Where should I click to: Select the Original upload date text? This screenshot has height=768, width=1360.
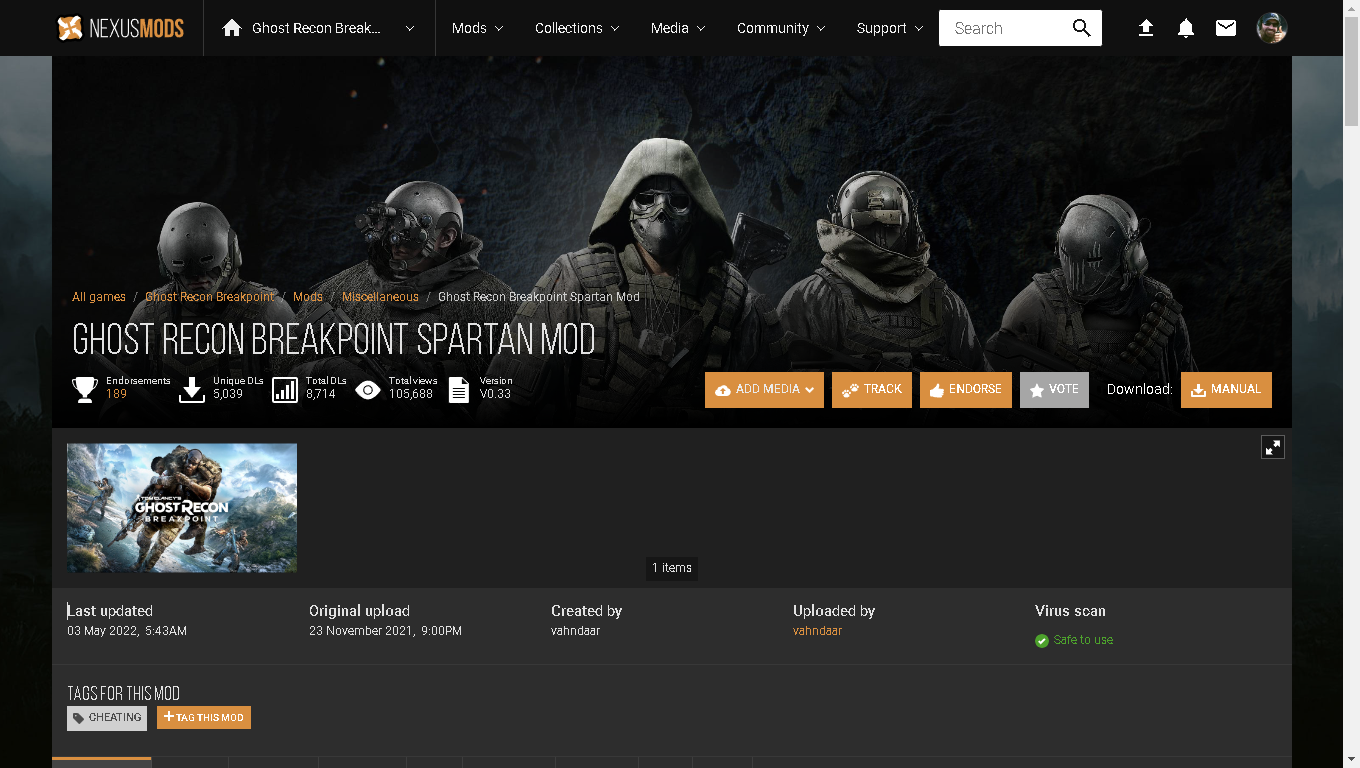(x=385, y=631)
